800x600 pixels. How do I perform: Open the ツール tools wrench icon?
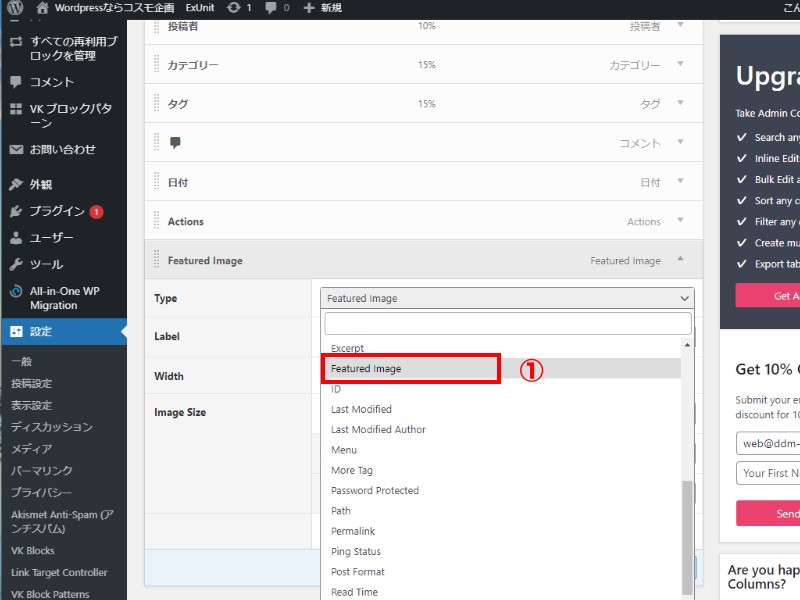pyautogui.click(x=16, y=265)
